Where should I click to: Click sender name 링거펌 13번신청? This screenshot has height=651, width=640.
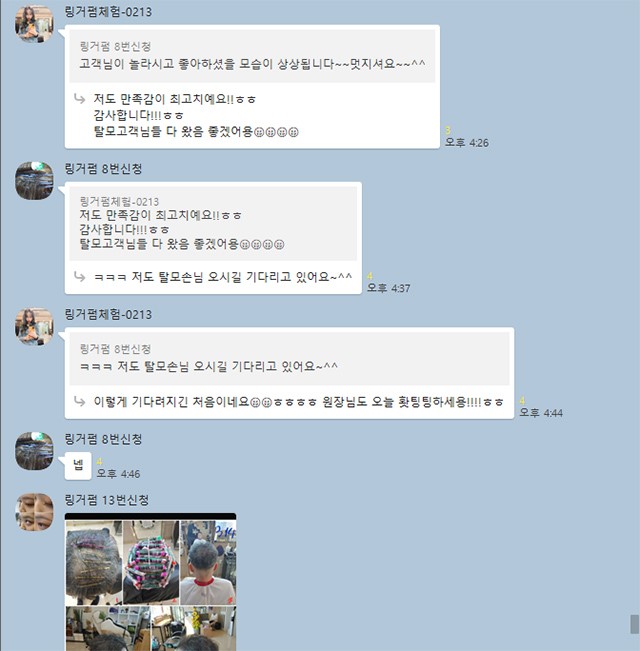click(107, 500)
